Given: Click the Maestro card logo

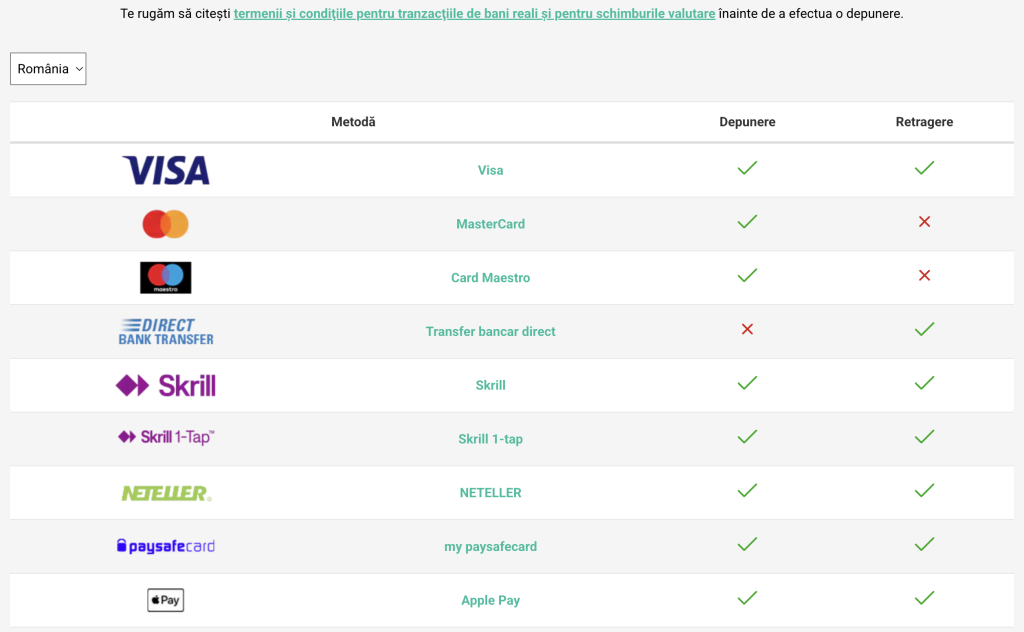Looking at the screenshot, I should [166, 277].
